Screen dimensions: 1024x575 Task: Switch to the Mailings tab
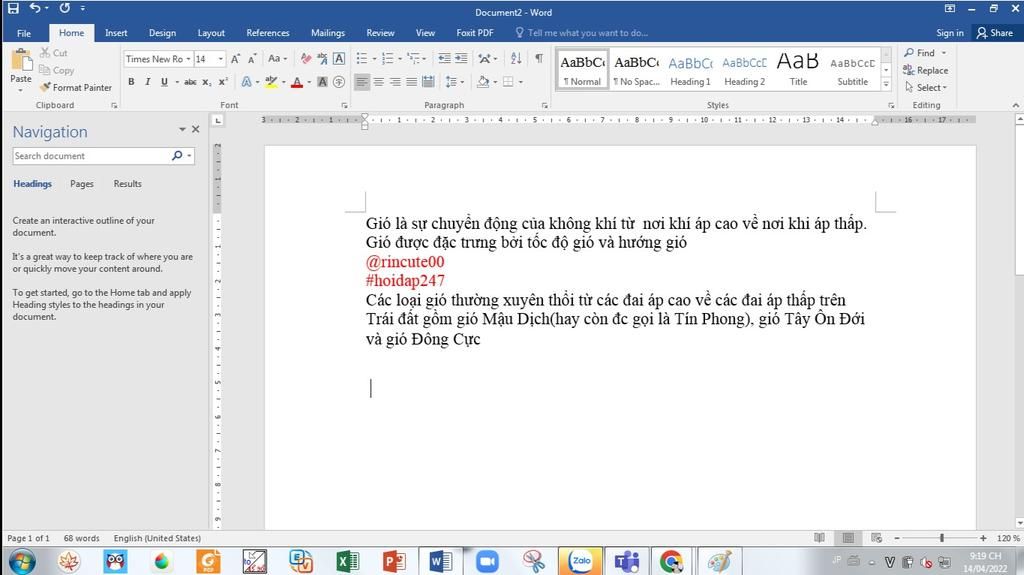pos(328,33)
